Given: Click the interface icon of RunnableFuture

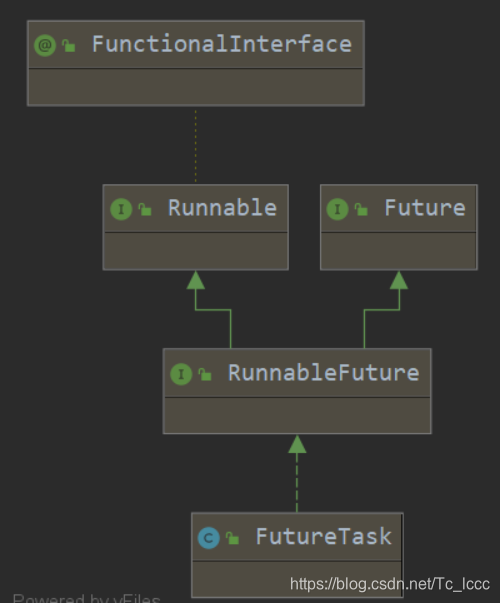Looking at the screenshot, I should coord(181,374).
